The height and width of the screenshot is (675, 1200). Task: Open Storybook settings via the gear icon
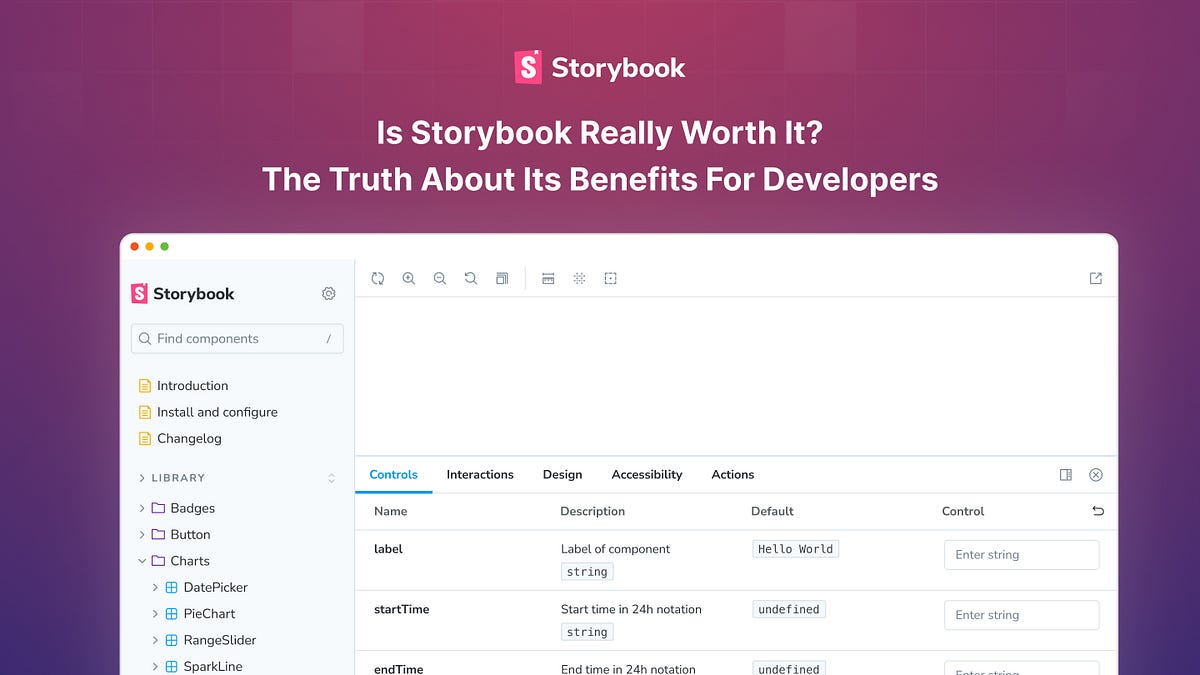coord(329,293)
